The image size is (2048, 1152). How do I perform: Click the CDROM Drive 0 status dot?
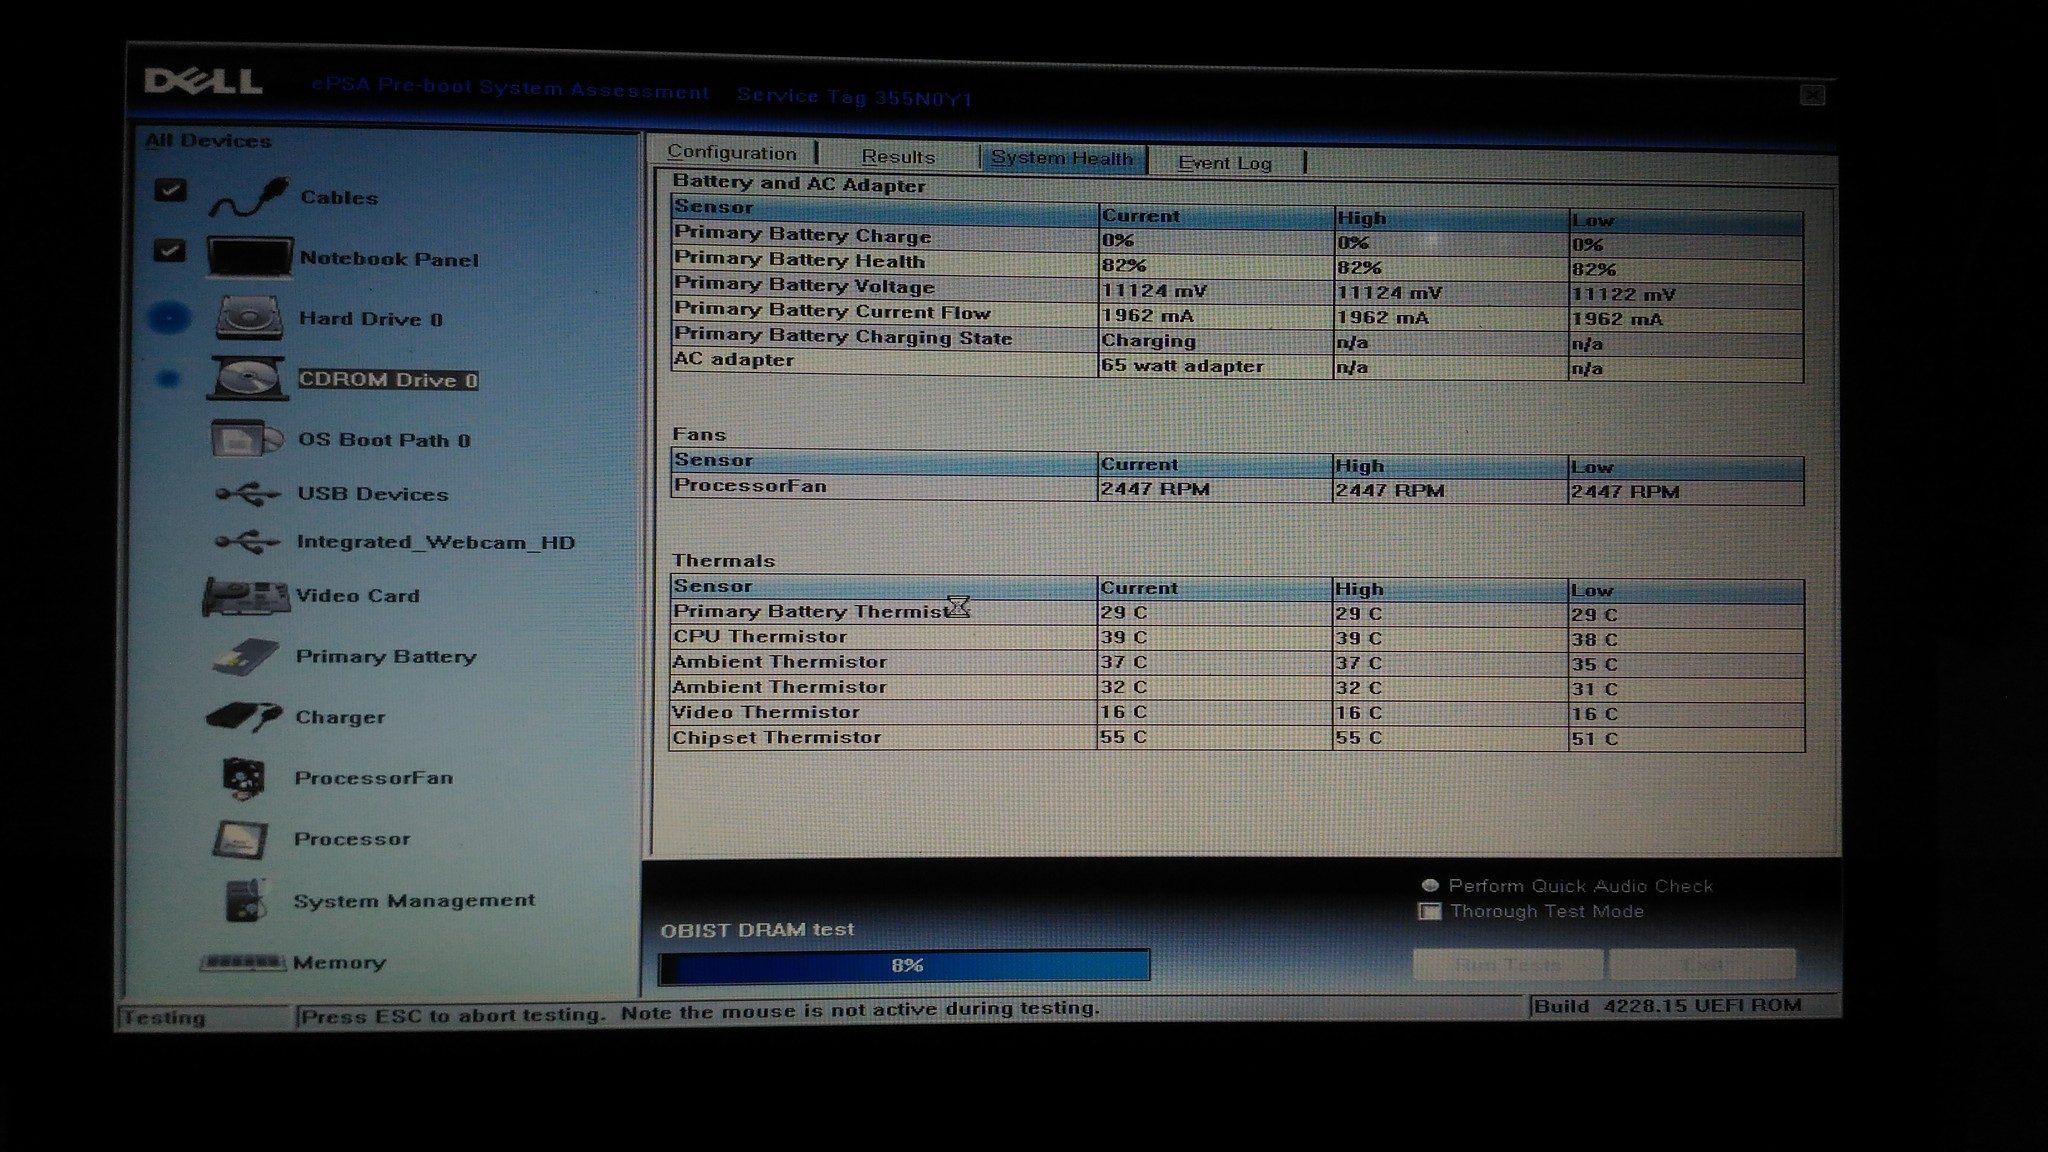coord(168,379)
